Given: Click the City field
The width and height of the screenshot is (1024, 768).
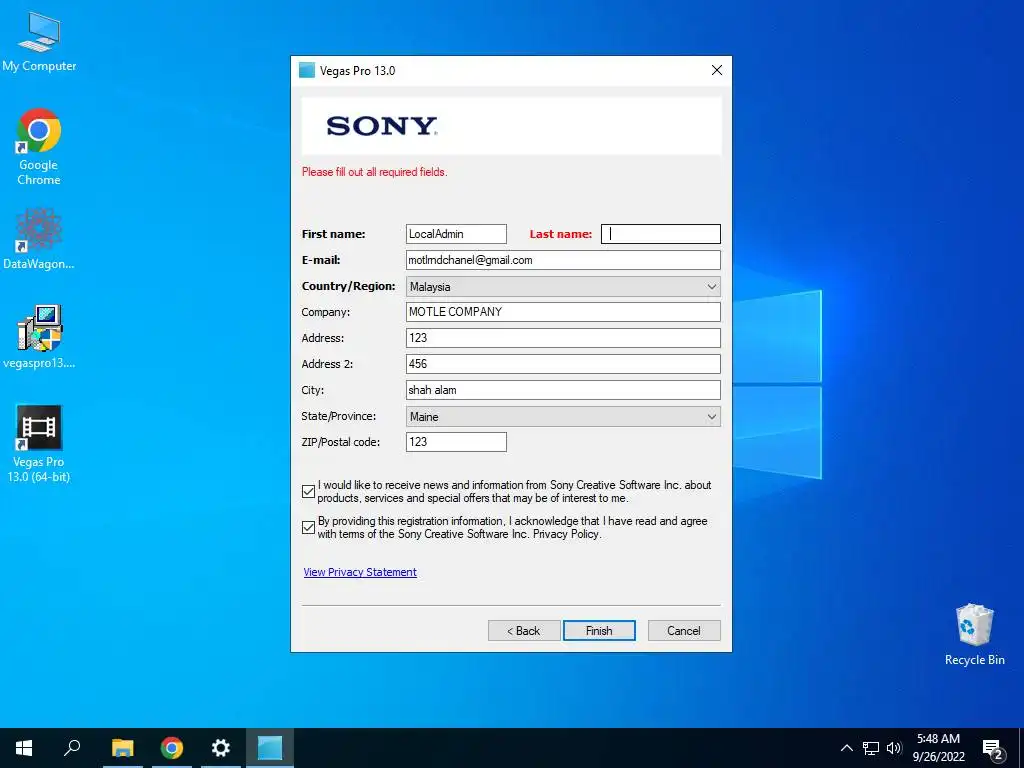Looking at the screenshot, I should [x=563, y=390].
